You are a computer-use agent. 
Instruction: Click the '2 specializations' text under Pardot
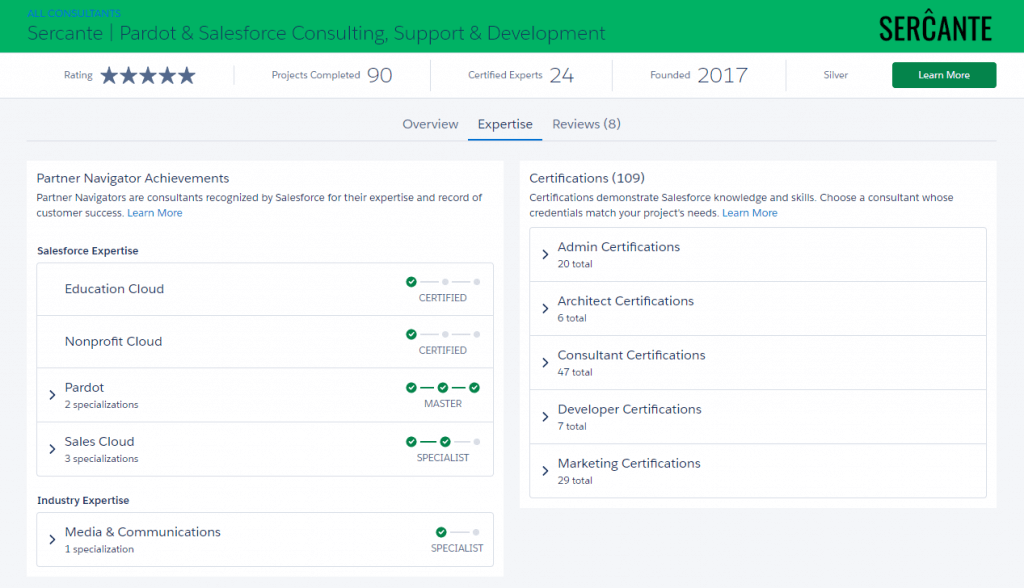(x=101, y=404)
